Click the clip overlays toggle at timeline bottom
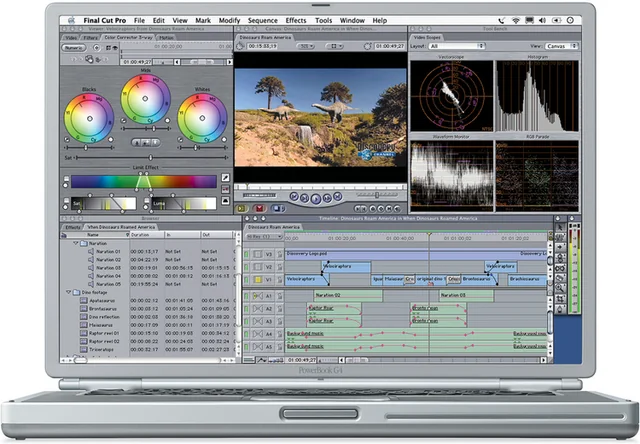 coord(262,360)
